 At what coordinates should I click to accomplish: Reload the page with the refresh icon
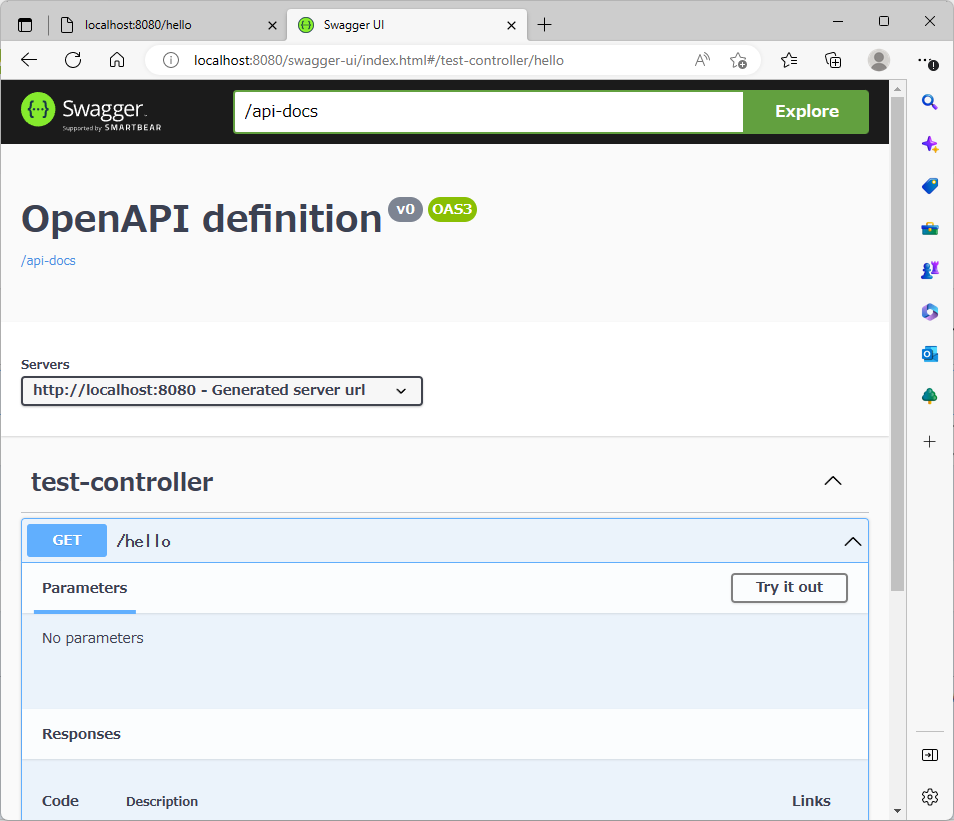[x=73, y=60]
